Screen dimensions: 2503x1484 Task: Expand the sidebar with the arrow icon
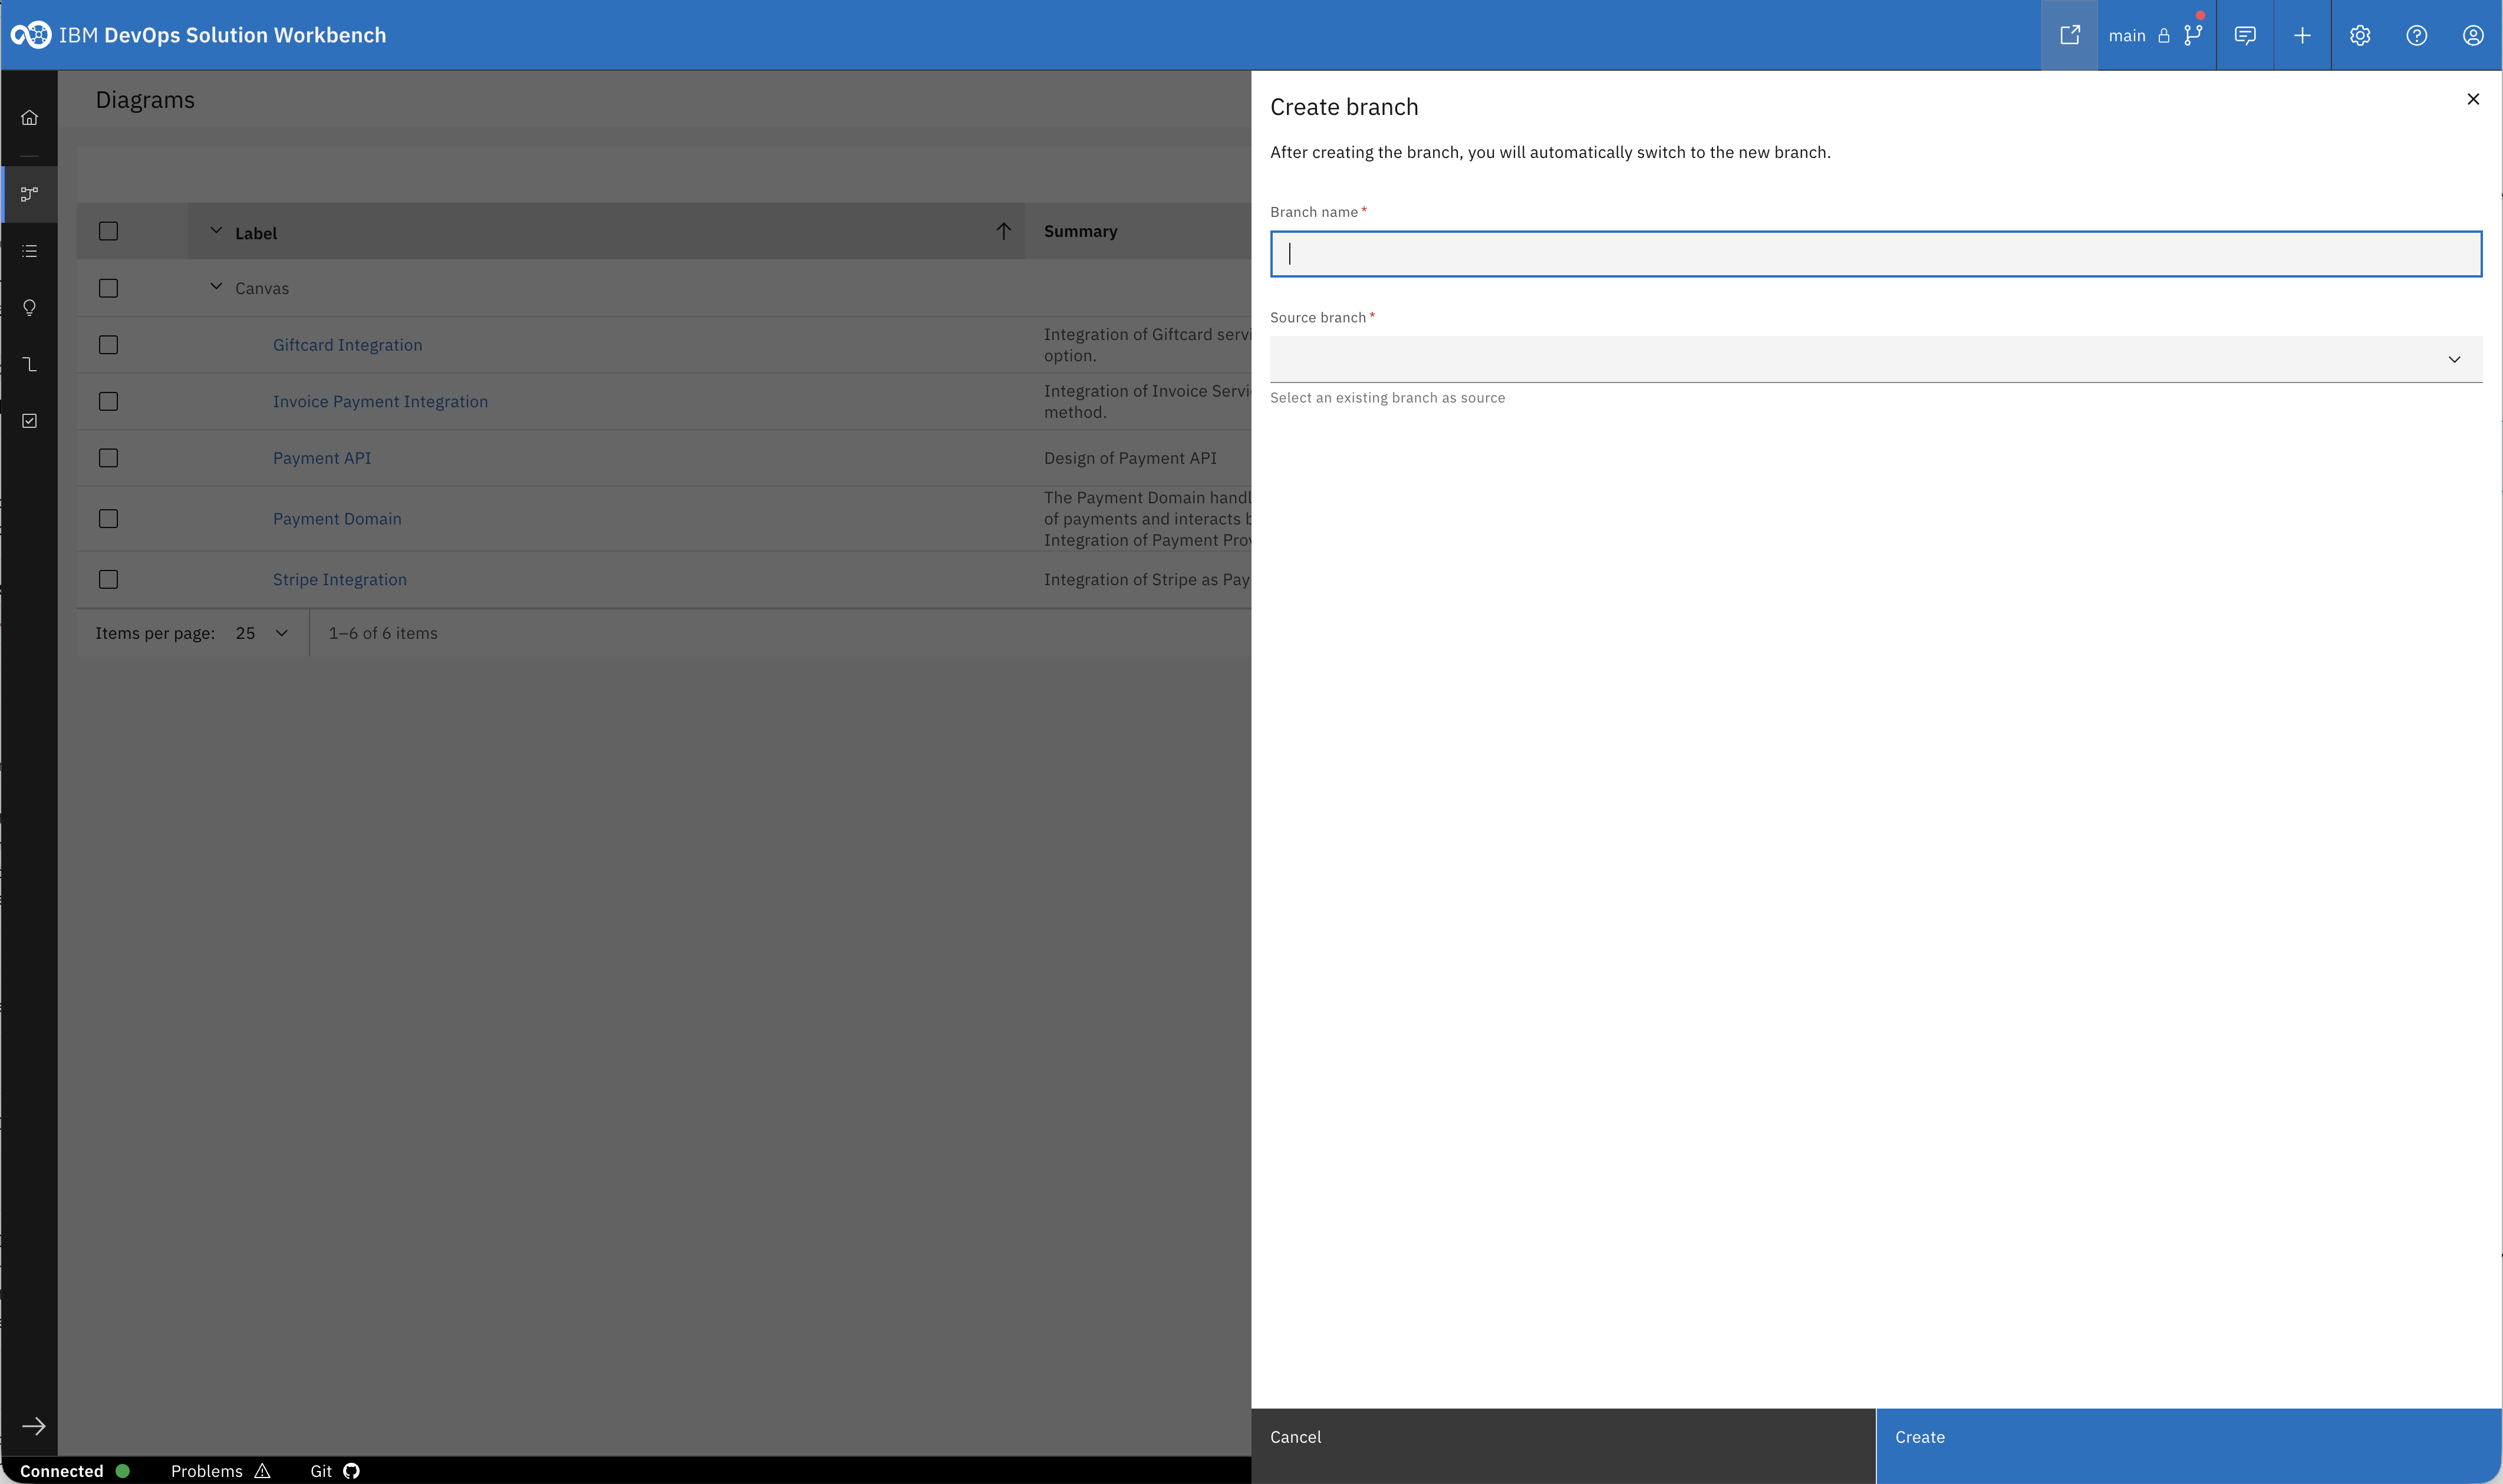34,1426
